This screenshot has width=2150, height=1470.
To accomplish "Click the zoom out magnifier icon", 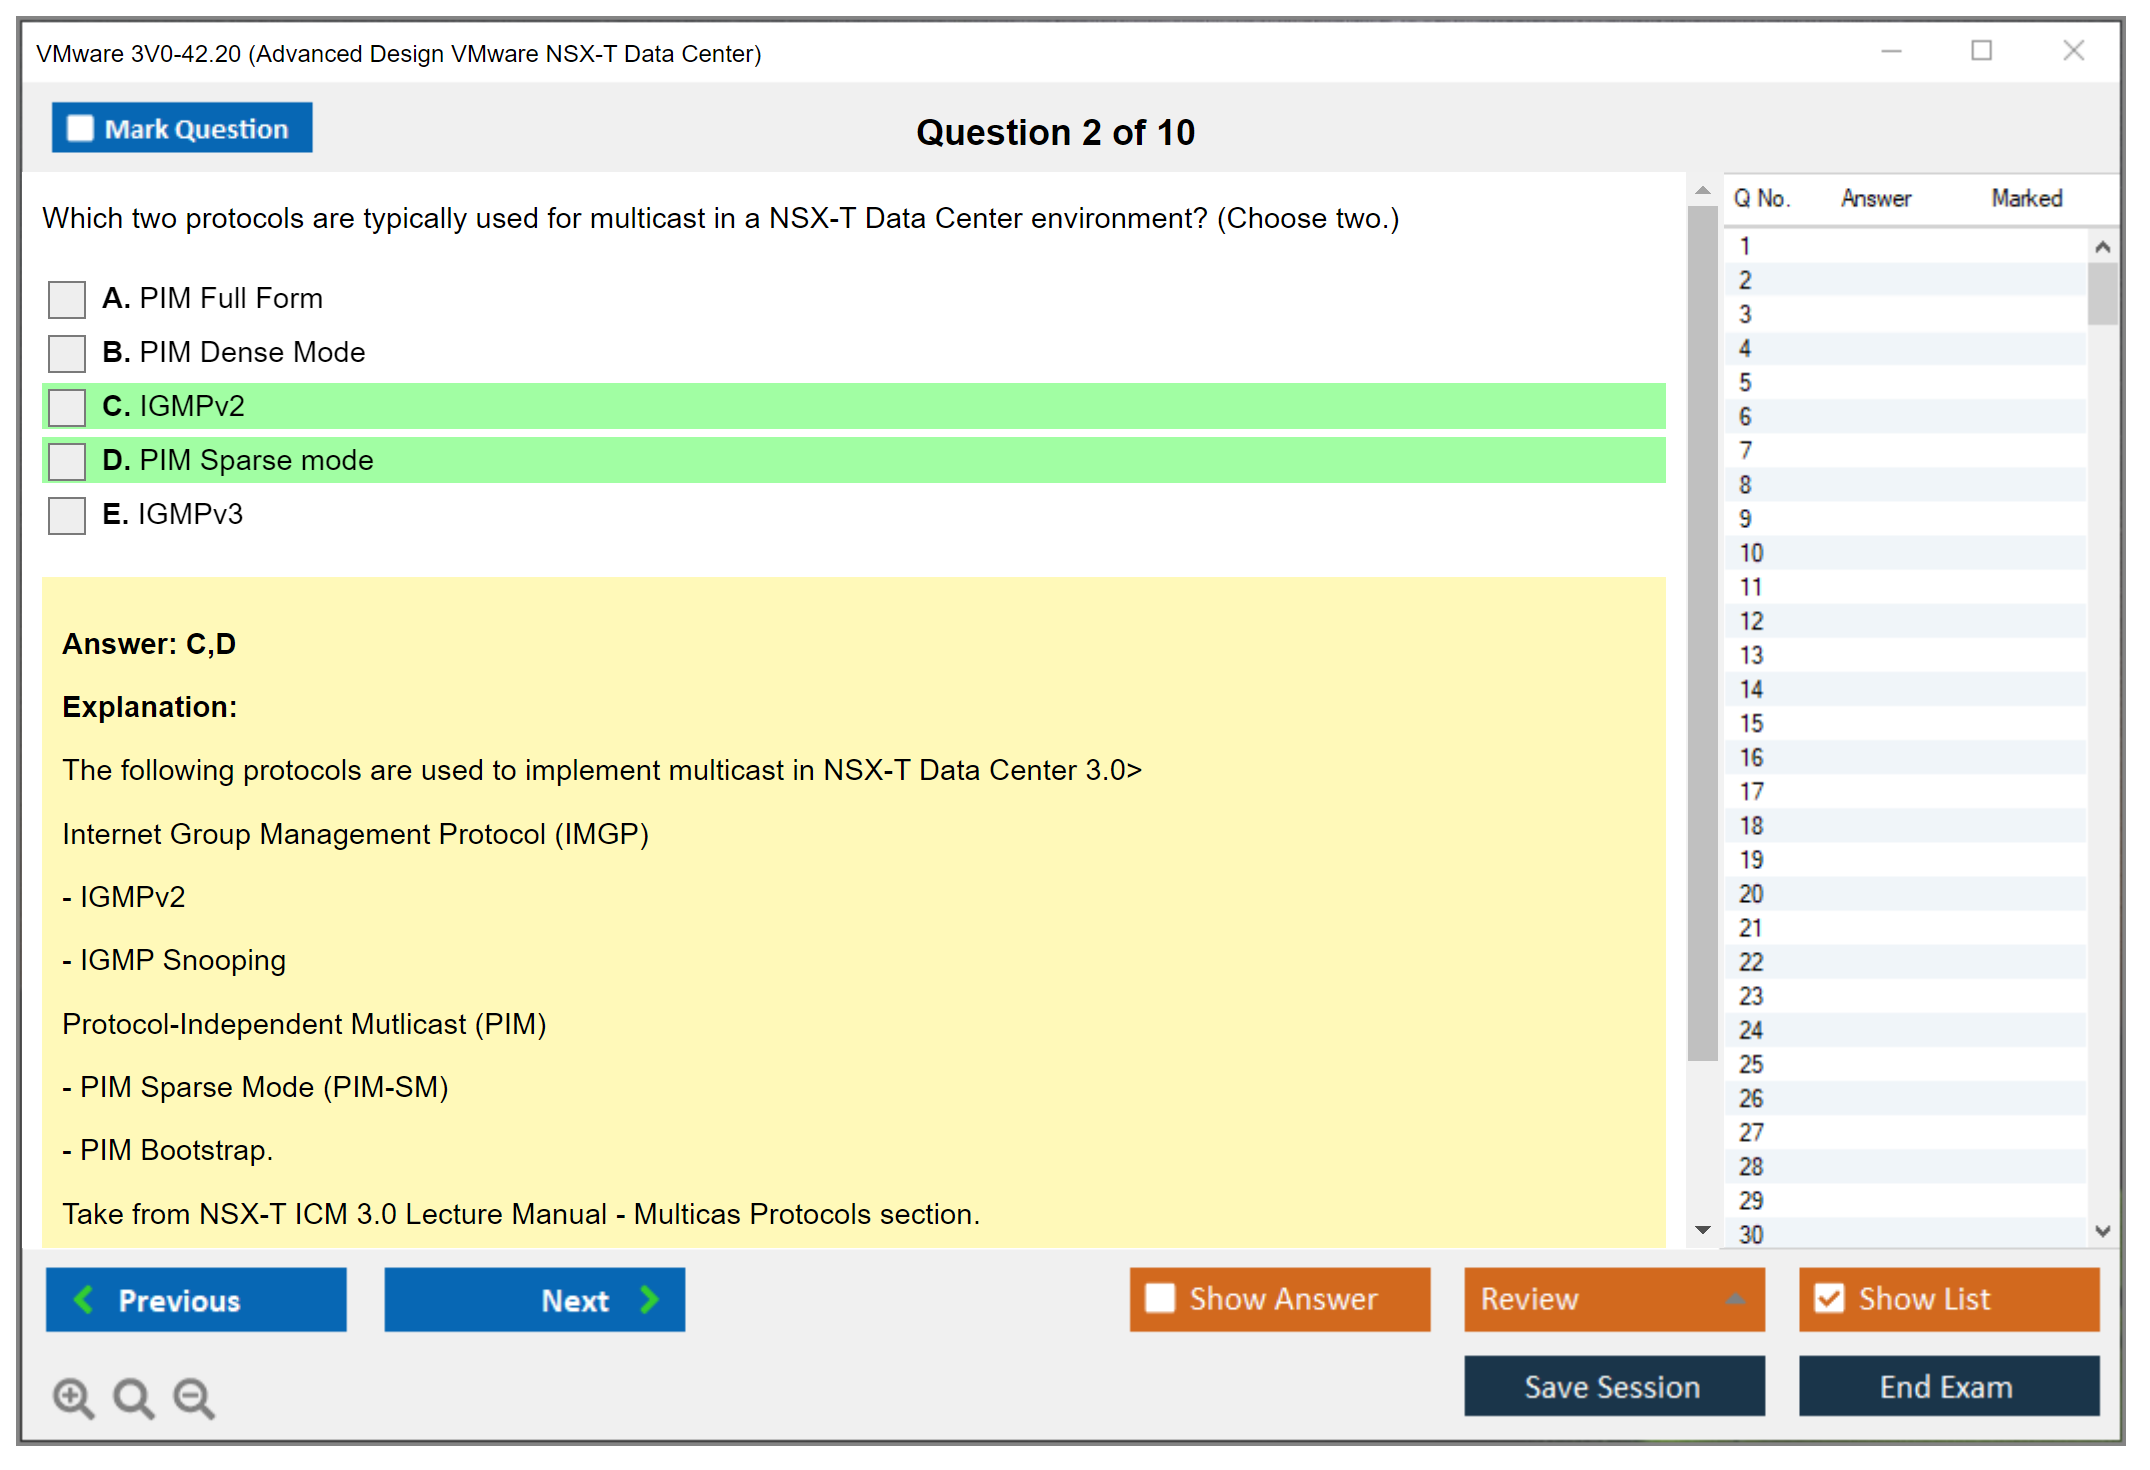I will click(x=193, y=1397).
